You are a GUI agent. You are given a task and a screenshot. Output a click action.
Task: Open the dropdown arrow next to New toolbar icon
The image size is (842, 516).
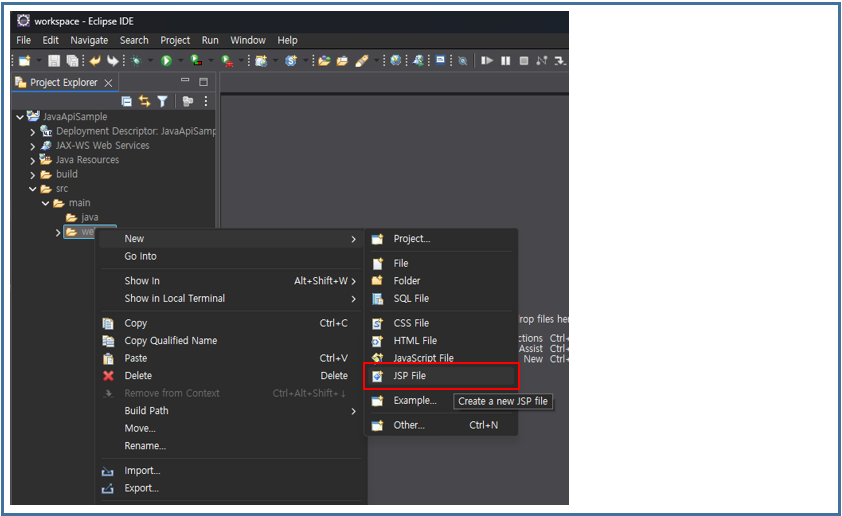tap(39, 60)
